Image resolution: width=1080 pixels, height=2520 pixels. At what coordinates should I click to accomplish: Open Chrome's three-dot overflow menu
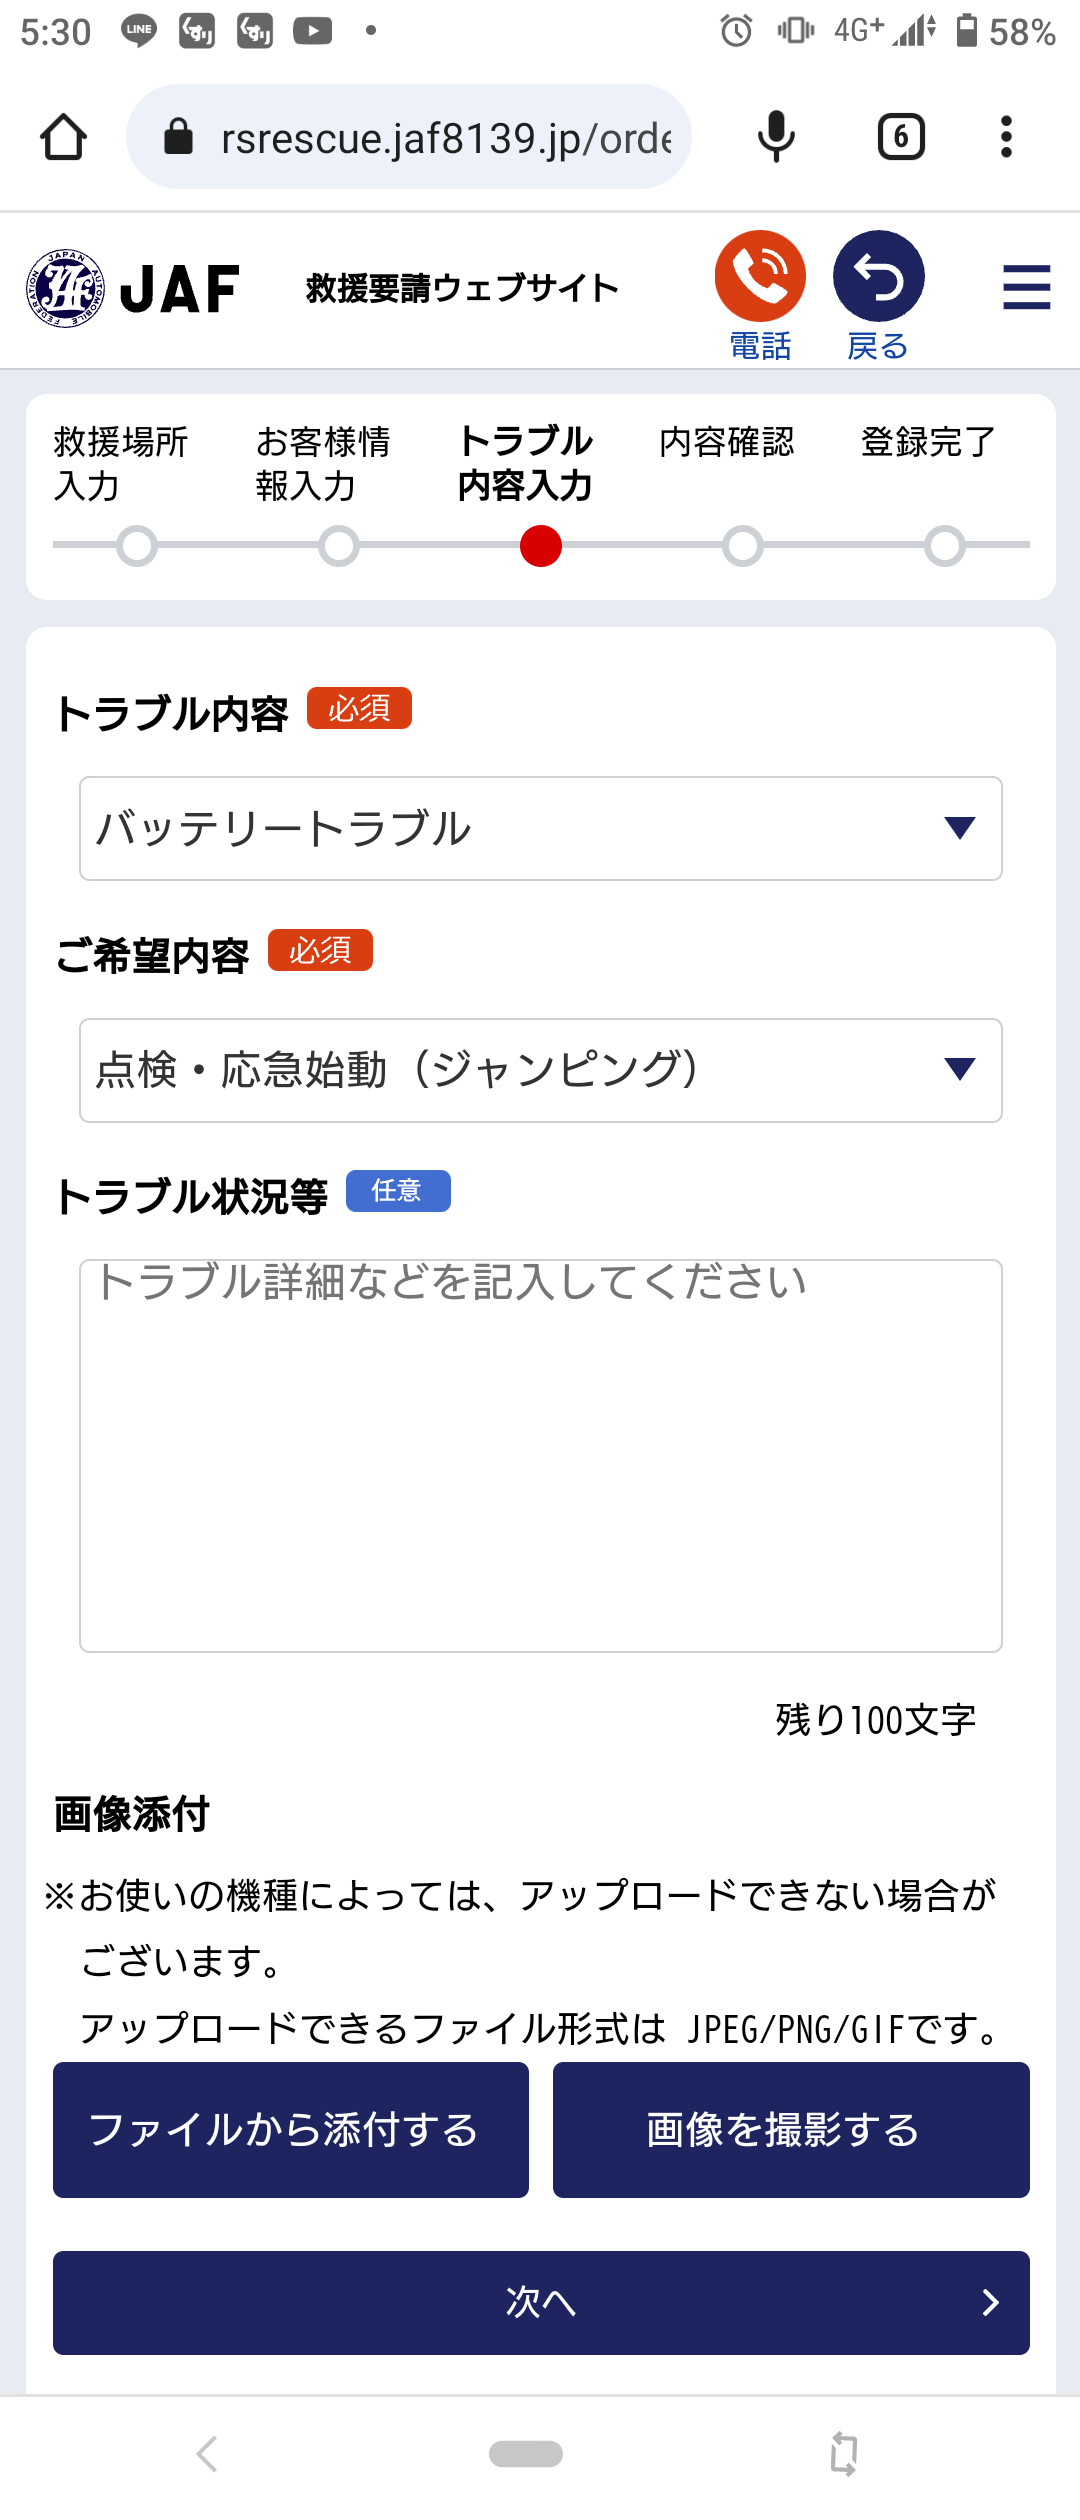click(x=1006, y=137)
